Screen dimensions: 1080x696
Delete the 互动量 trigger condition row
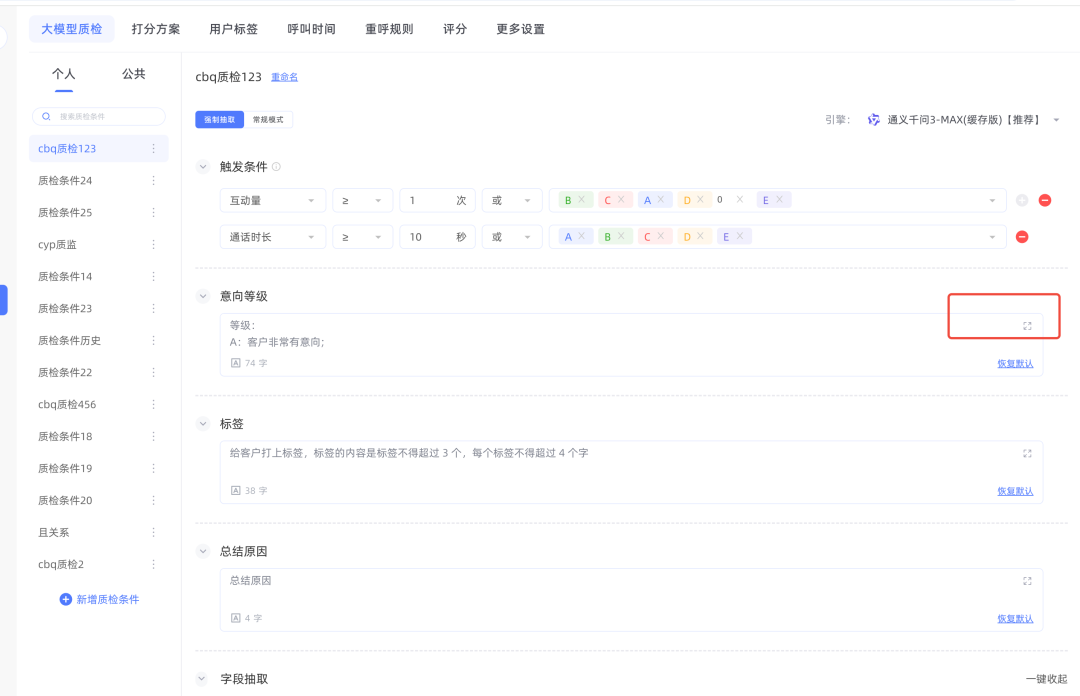pos(1045,200)
